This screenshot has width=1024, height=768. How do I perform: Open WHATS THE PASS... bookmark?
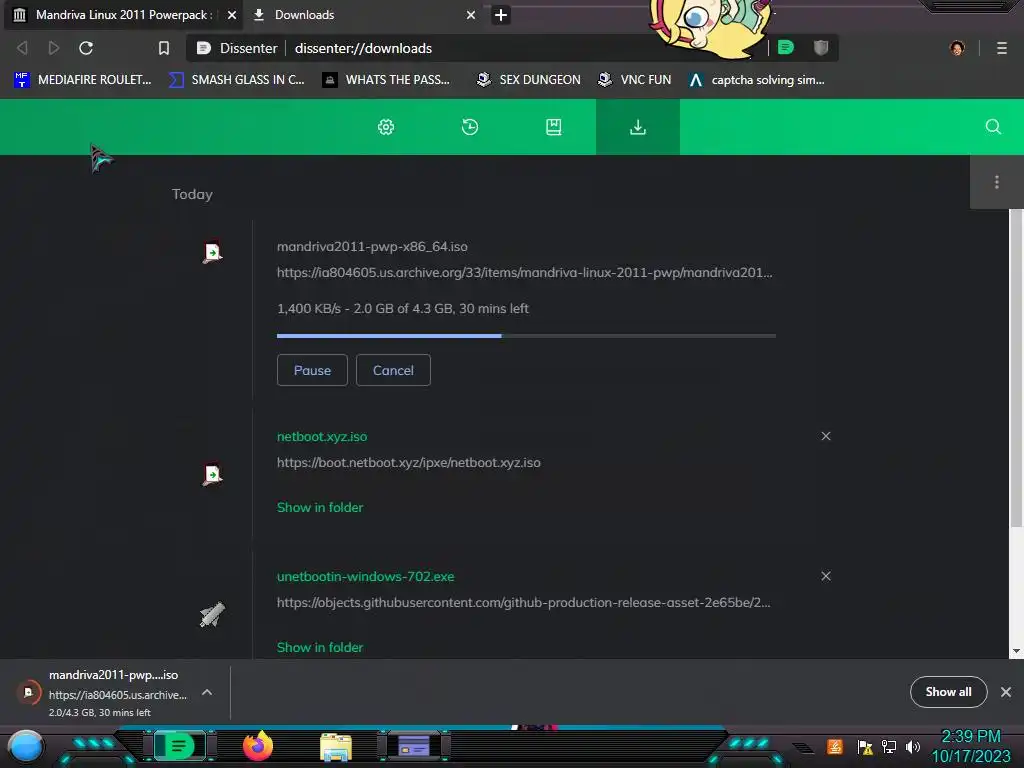tap(387, 80)
